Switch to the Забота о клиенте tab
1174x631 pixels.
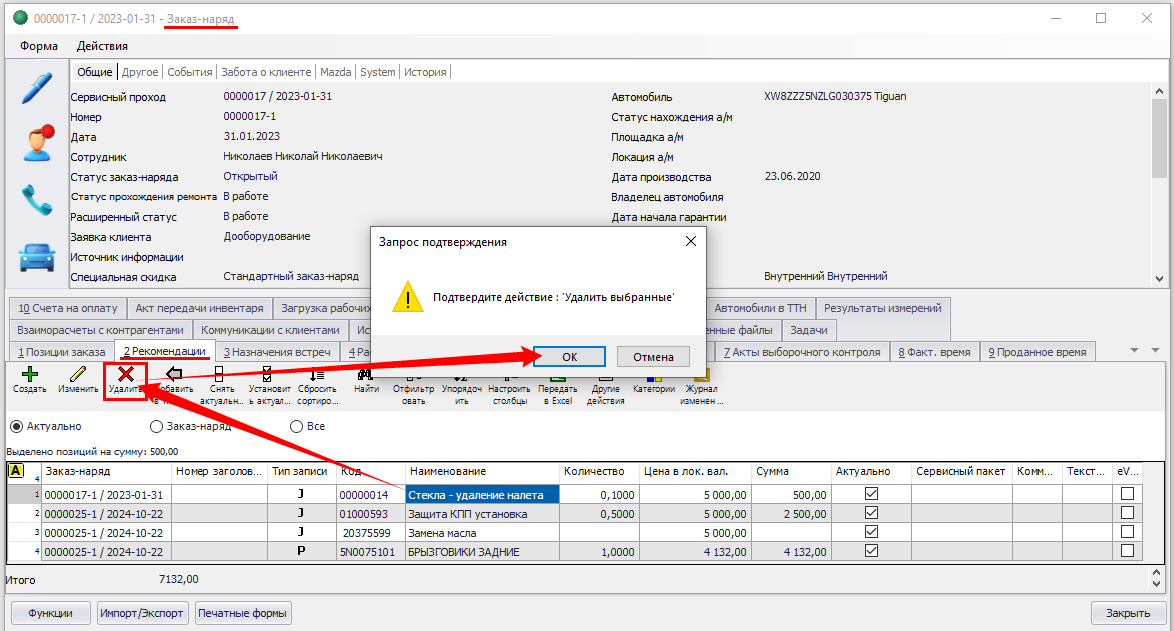(266, 72)
